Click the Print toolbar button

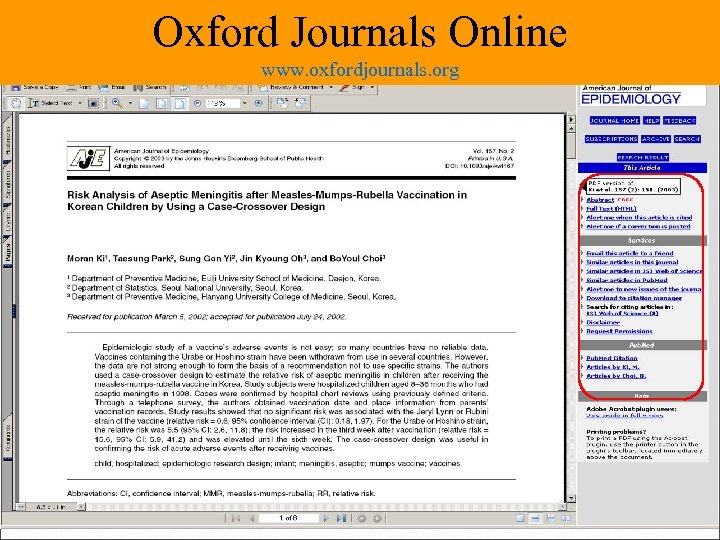[79, 87]
